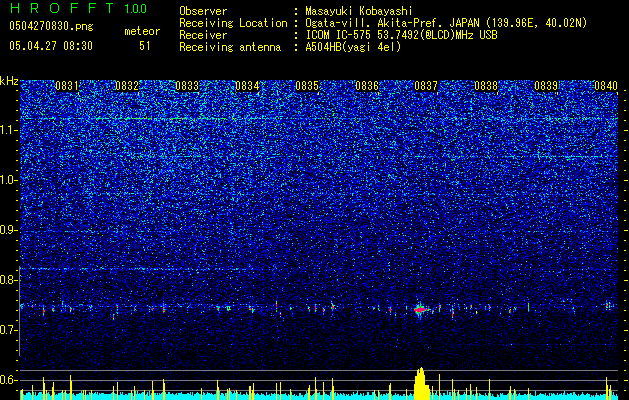This screenshot has width=629, height=400.
Task: Click the 0840 time marker
Action: 606,86
